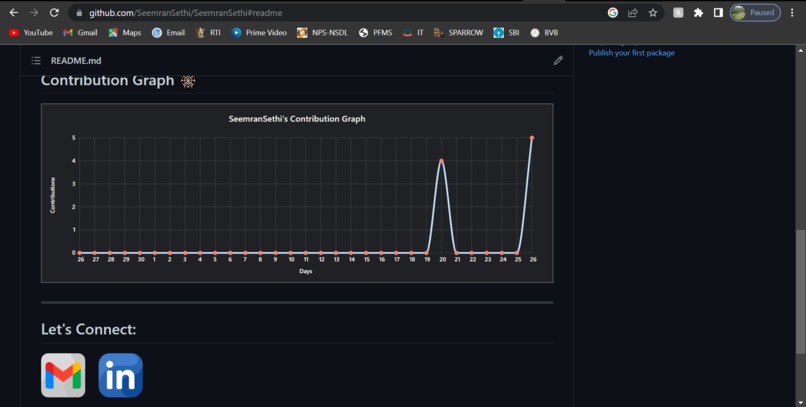Reload the current GitHub page
Image resolution: width=806 pixels, height=407 pixels.
click(x=54, y=13)
